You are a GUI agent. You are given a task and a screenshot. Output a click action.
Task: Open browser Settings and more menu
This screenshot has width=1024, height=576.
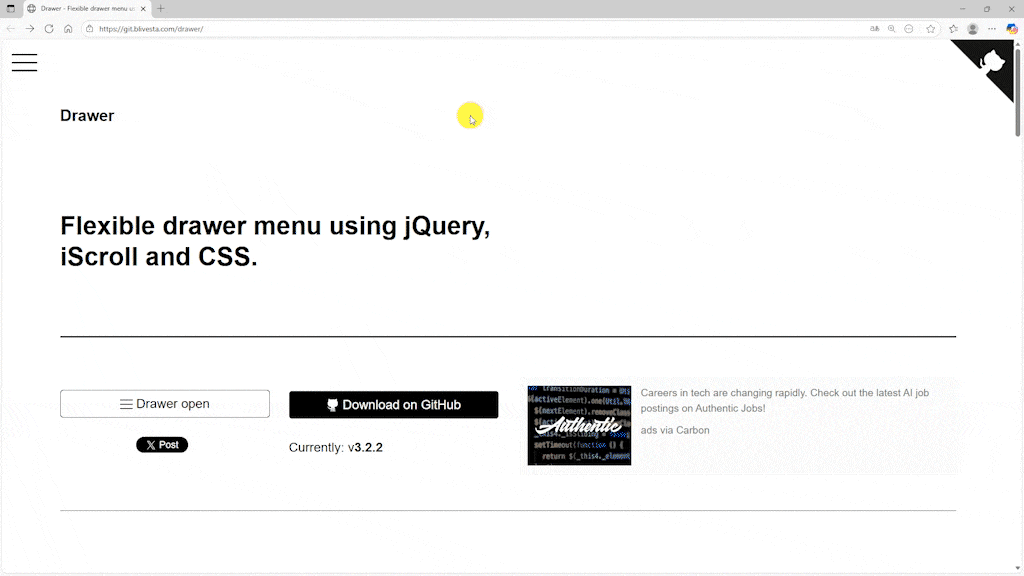pyautogui.click(x=992, y=29)
